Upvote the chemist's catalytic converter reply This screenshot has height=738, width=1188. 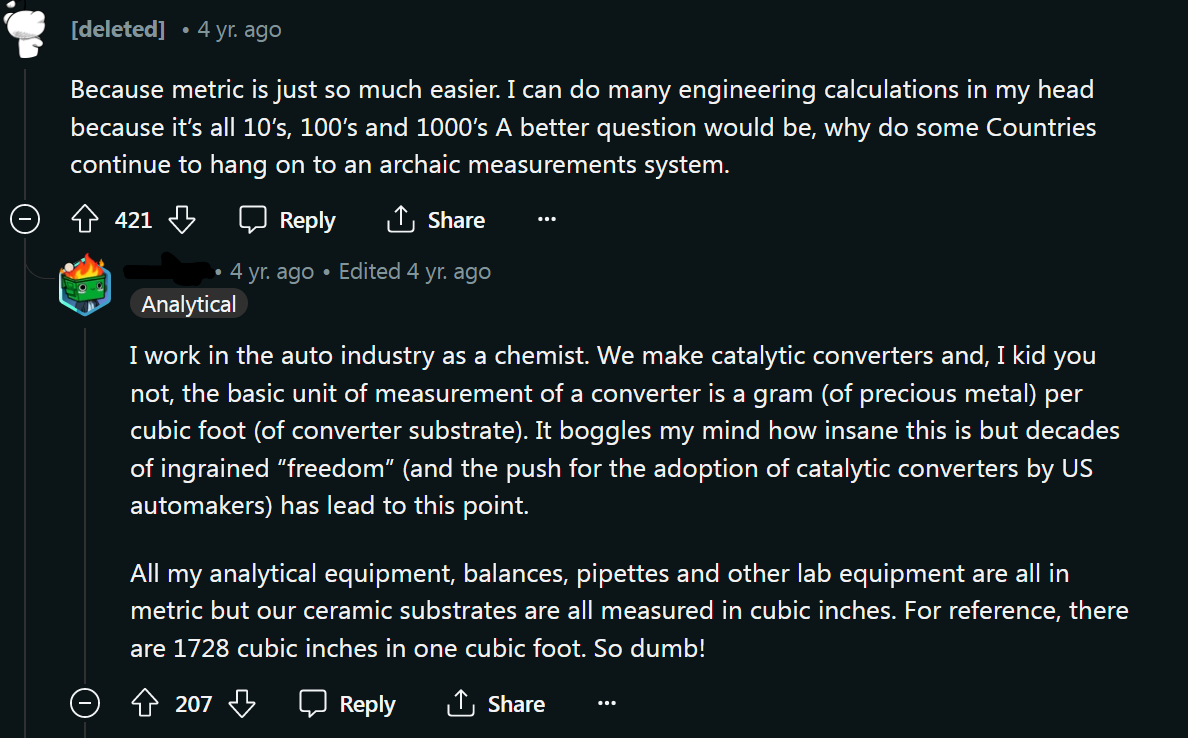coord(145,703)
